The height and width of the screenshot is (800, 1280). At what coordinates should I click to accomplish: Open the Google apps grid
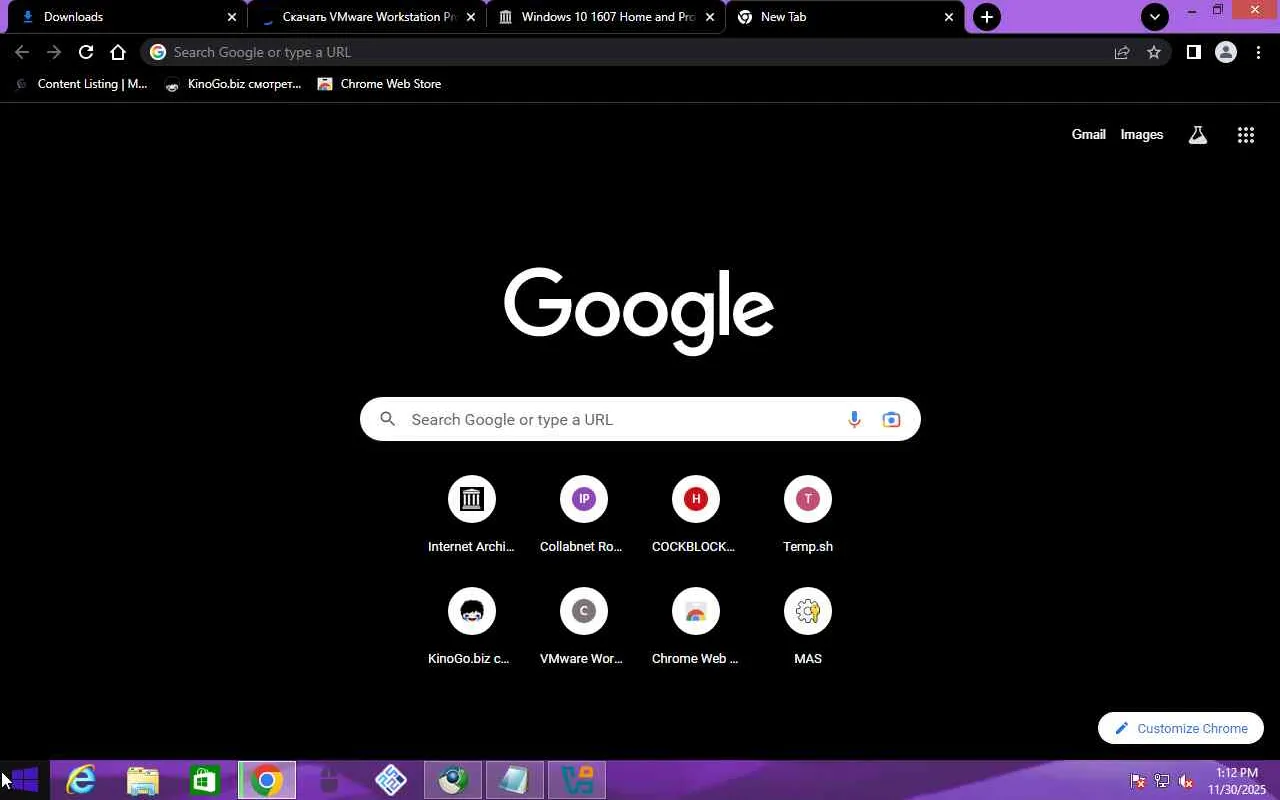pyautogui.click(x=1245, y=135)
